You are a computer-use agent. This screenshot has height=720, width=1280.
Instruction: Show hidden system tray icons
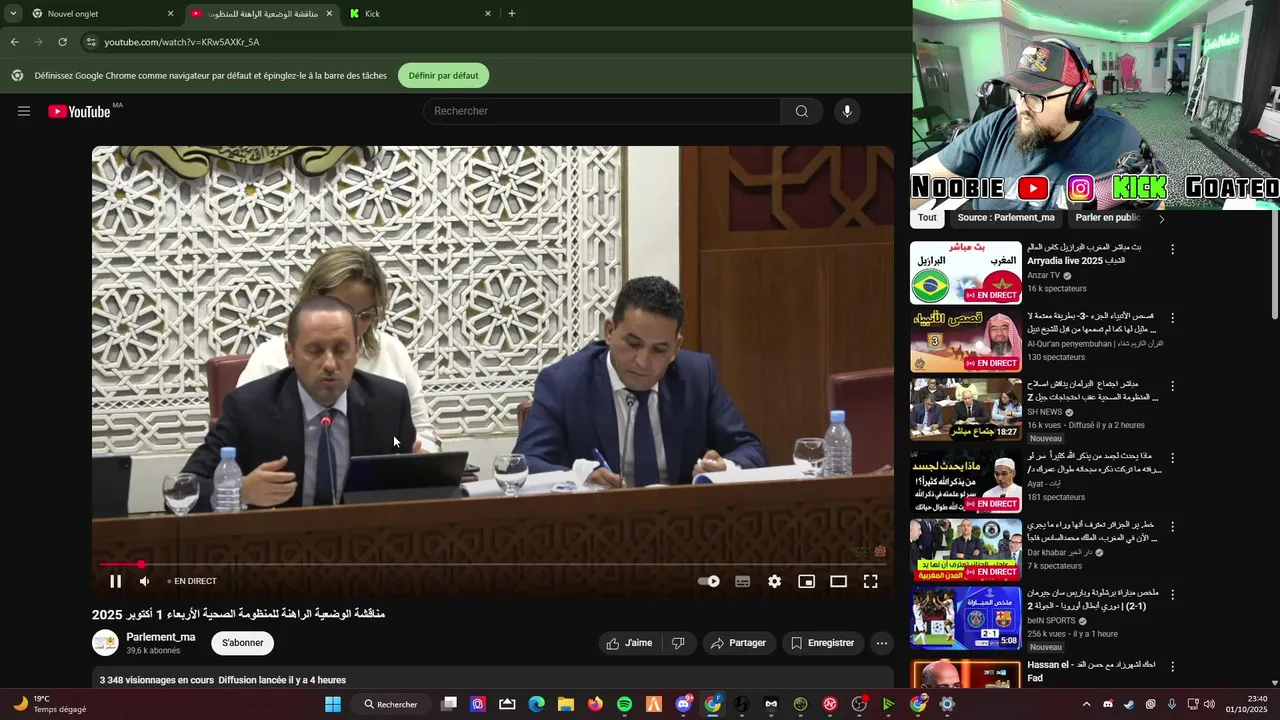tap(1086, 704)
